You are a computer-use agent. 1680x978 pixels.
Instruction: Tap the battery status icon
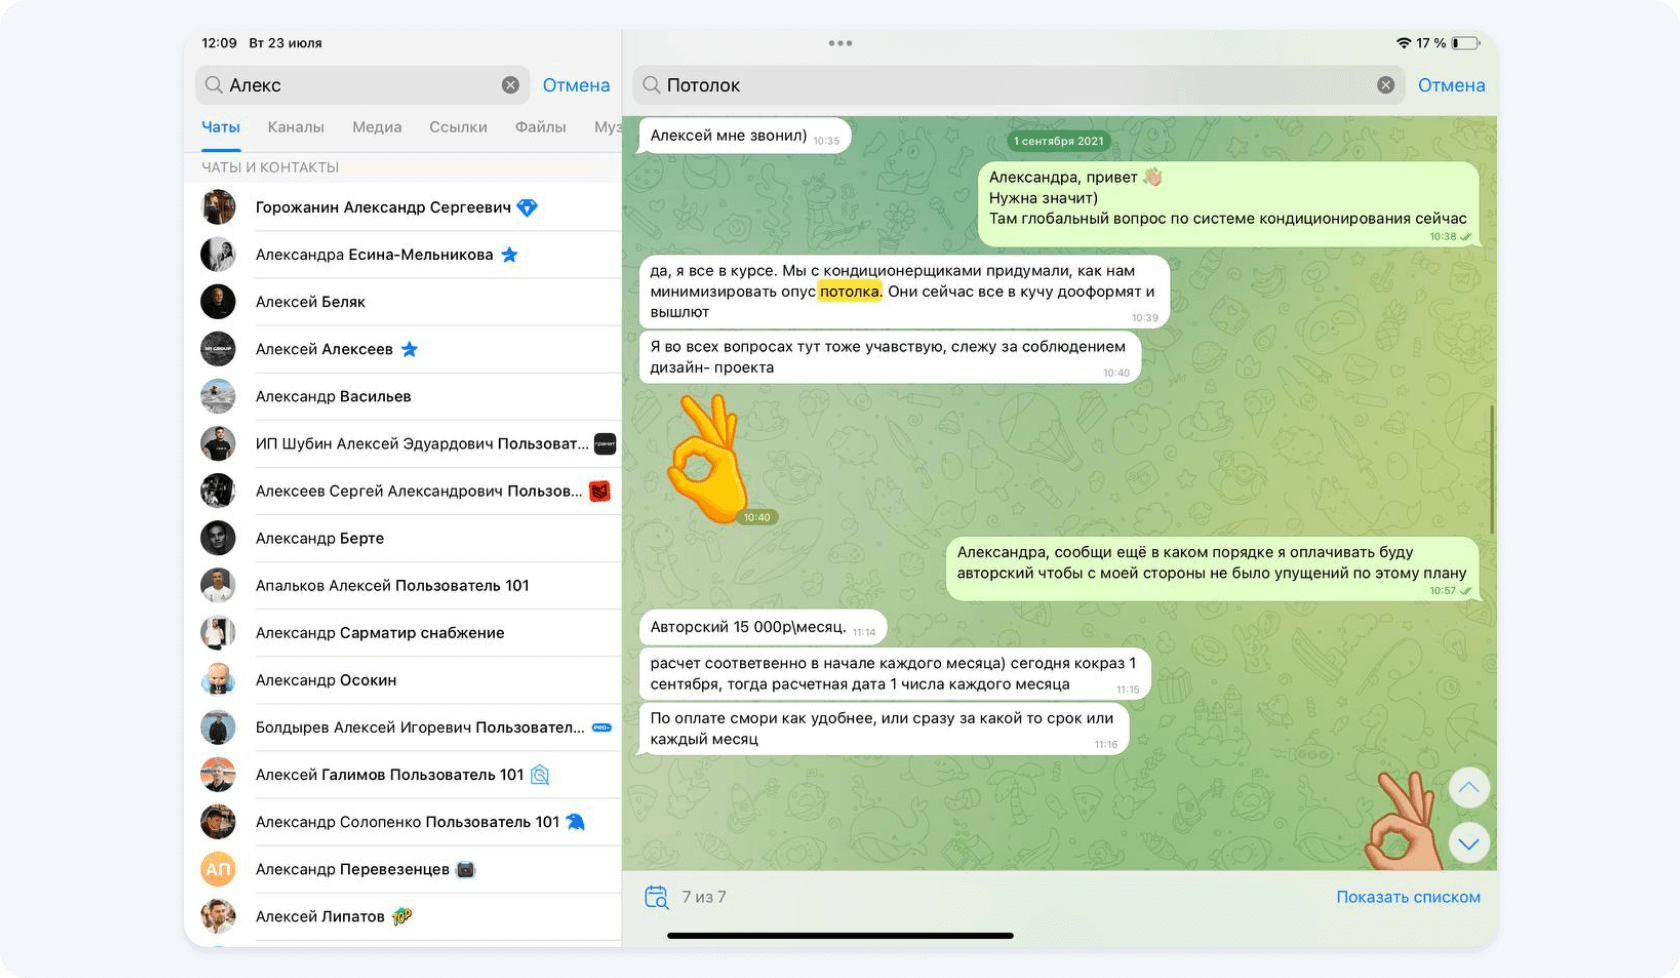point(1465,43)
